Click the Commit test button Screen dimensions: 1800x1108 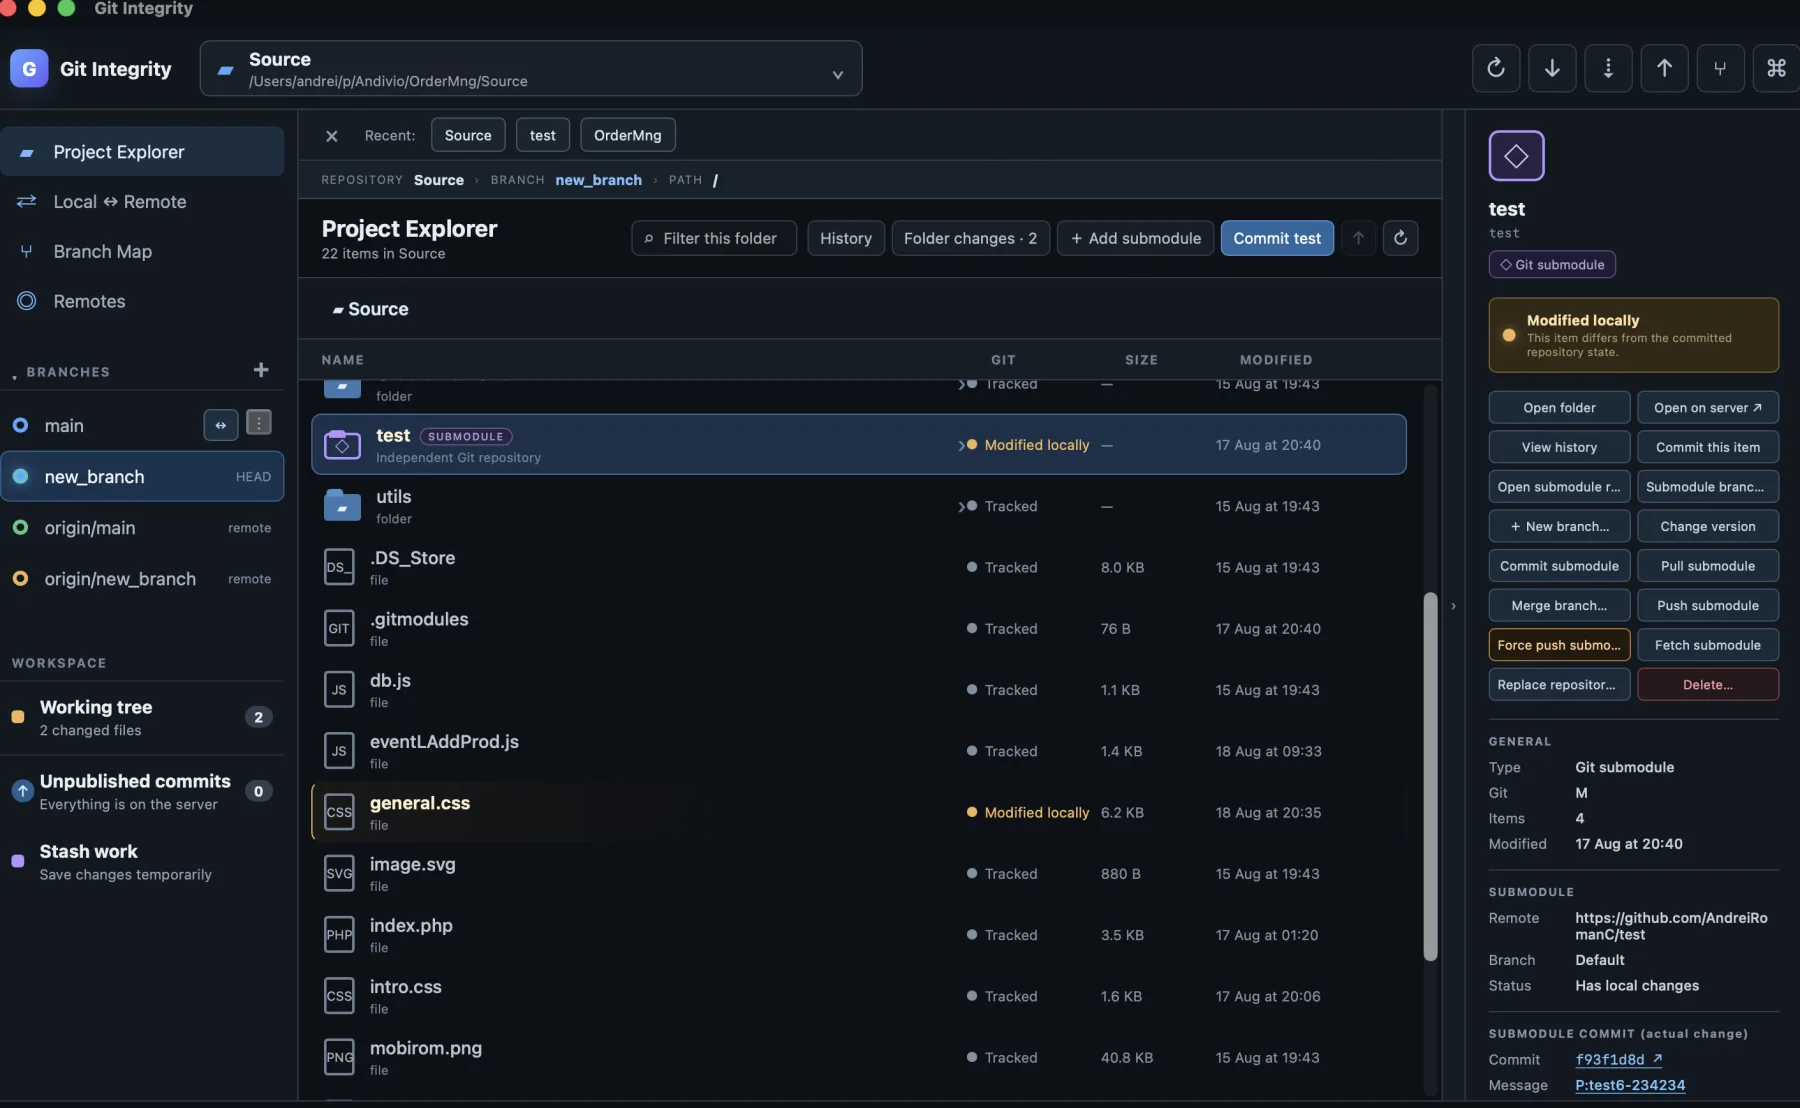[1277, 238]
